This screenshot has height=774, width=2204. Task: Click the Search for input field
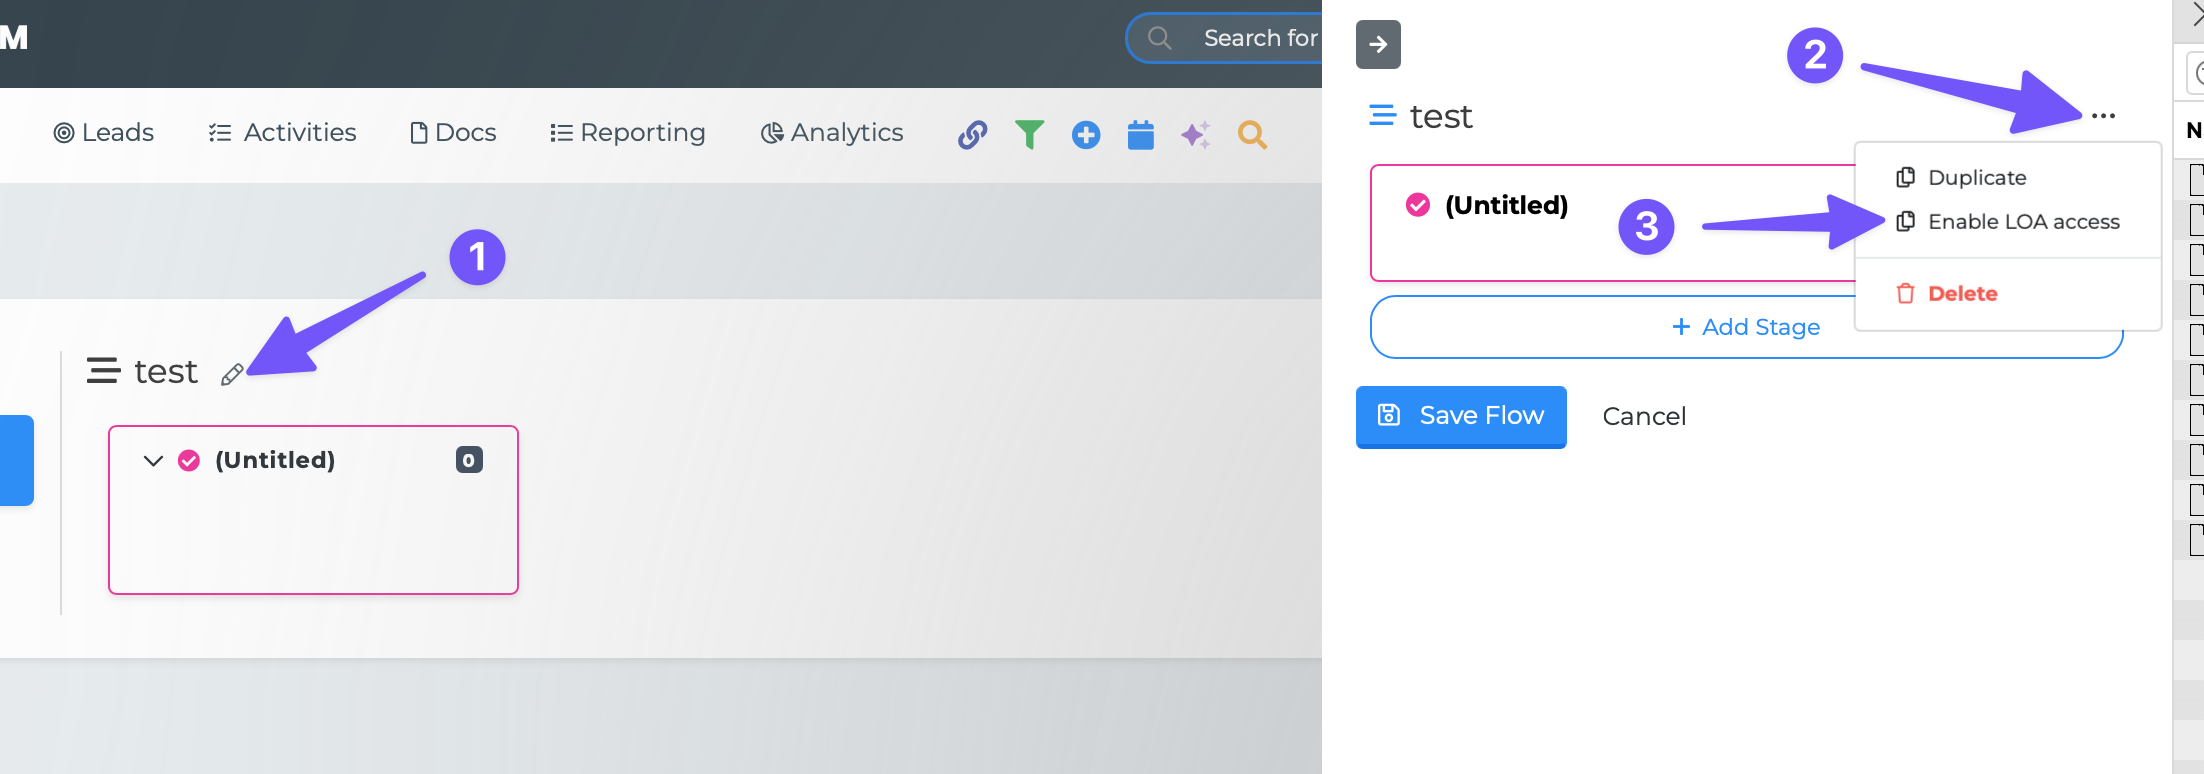pos(1258,38)
